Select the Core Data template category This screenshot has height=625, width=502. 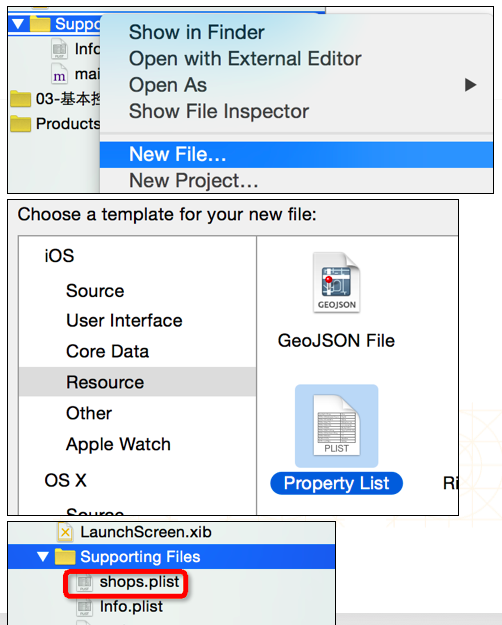(108, 352)
